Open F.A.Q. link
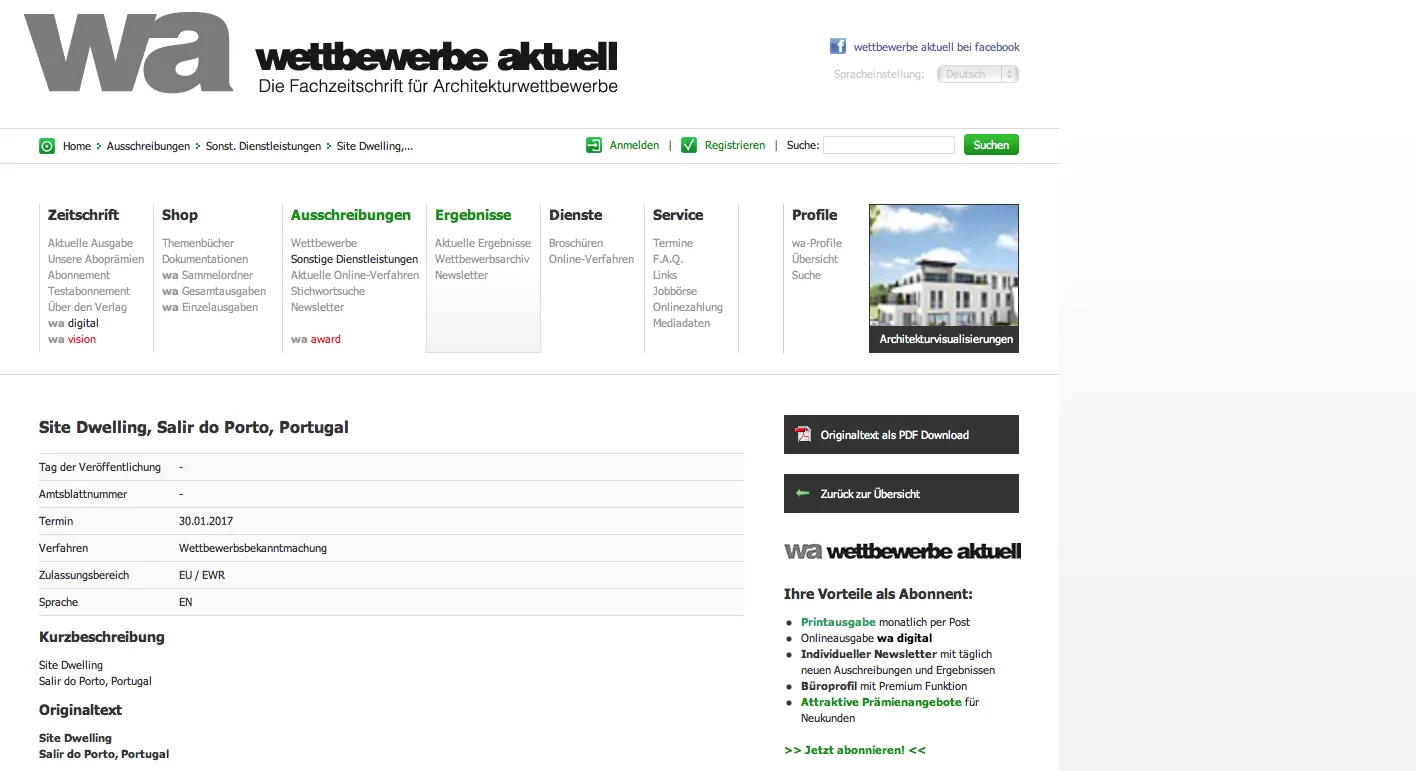1416x771 pixels. [668, 259]
